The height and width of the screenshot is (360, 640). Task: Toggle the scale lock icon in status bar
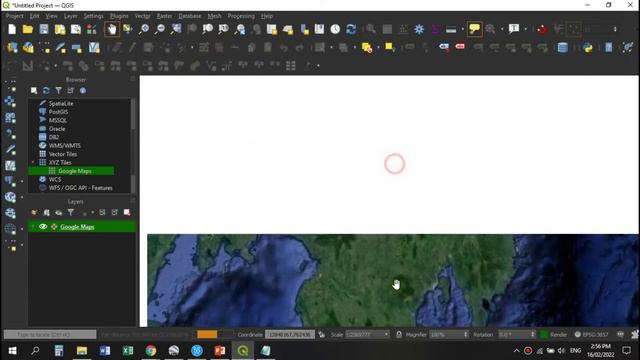click(399, 335)
